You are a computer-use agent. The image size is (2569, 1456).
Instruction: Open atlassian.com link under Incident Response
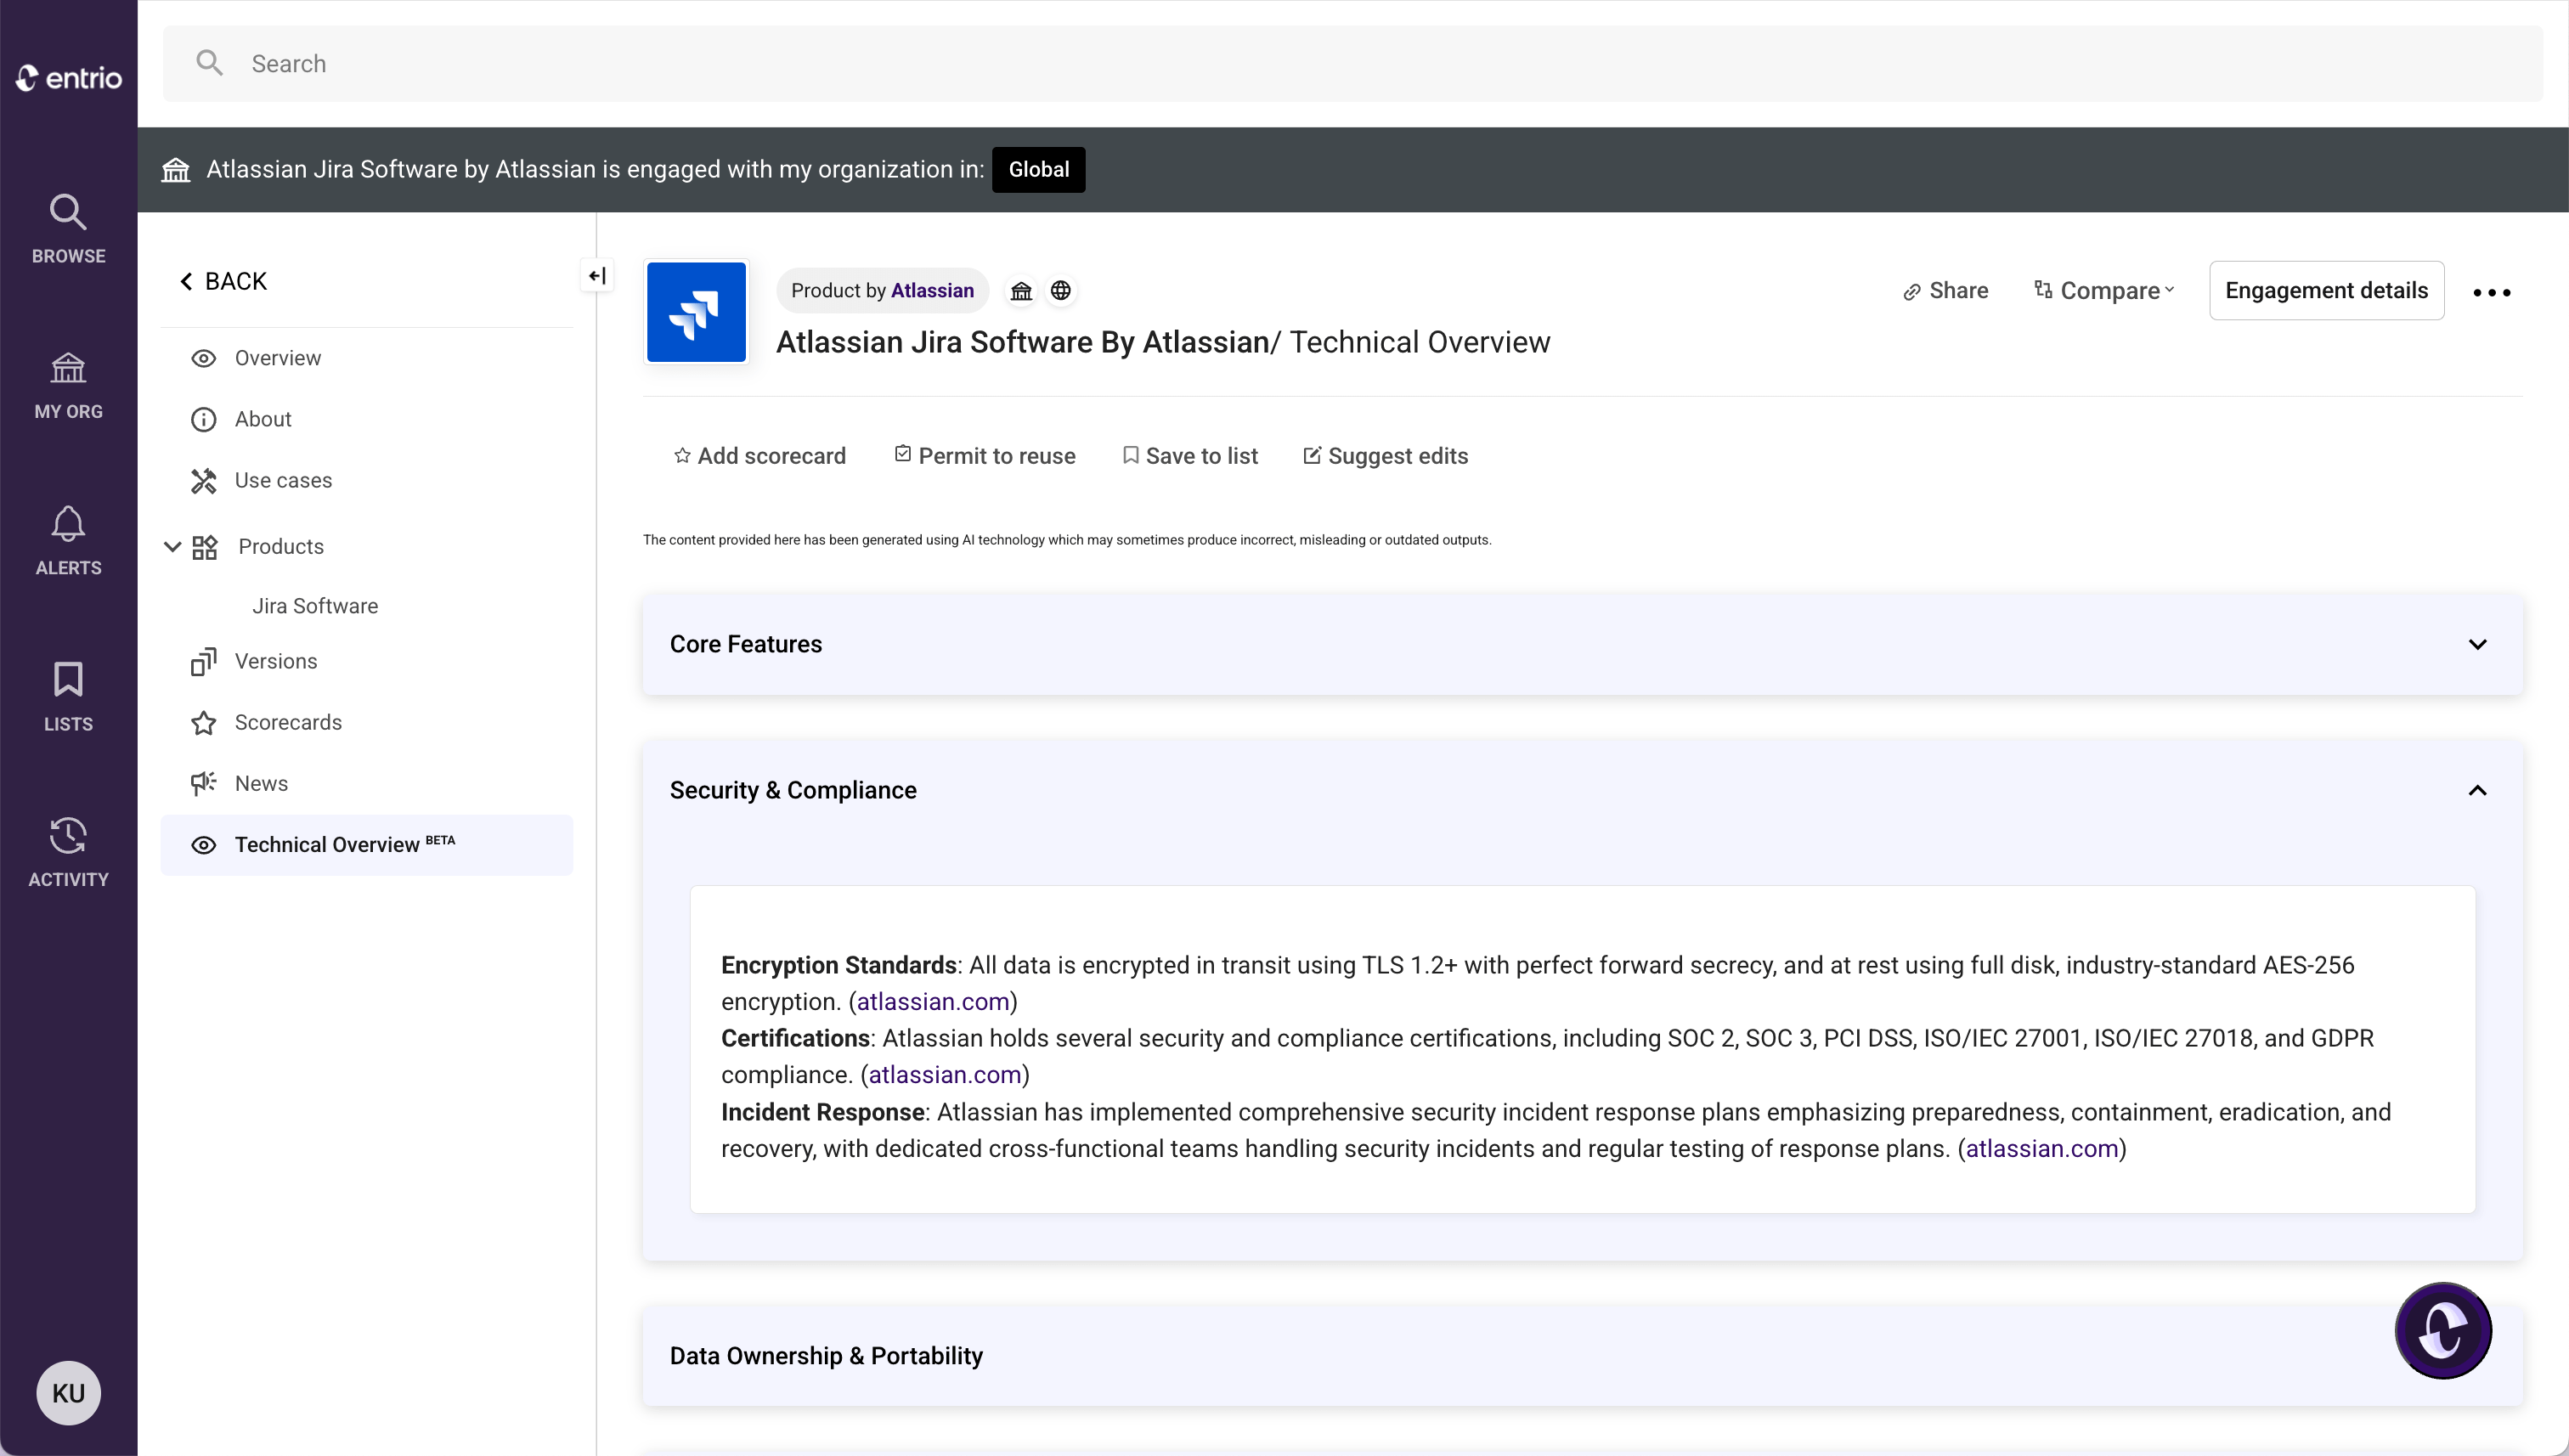click(2042, 1149)
